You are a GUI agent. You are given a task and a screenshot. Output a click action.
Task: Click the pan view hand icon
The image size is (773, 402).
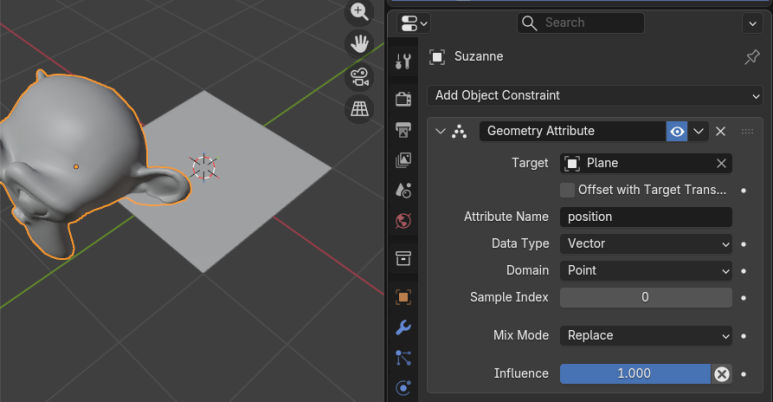tap(359, 44)
